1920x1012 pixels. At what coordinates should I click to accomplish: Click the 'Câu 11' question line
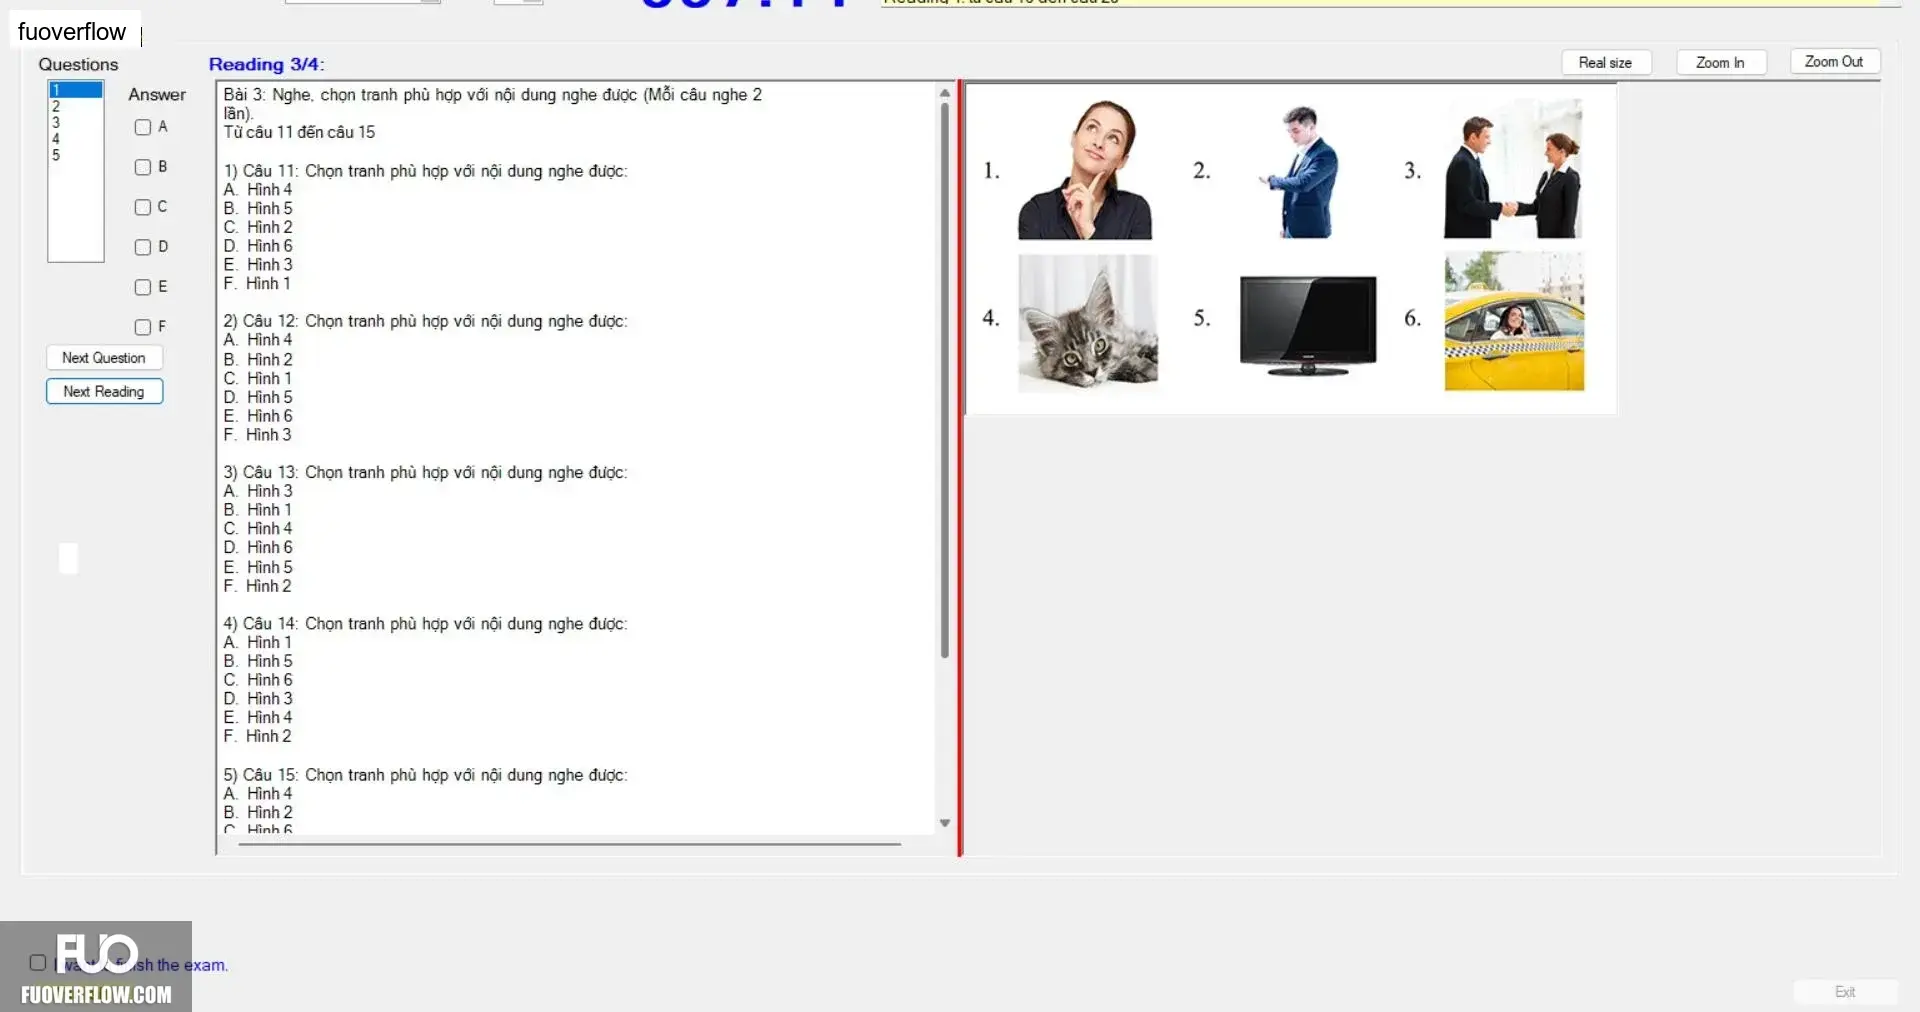425,171
